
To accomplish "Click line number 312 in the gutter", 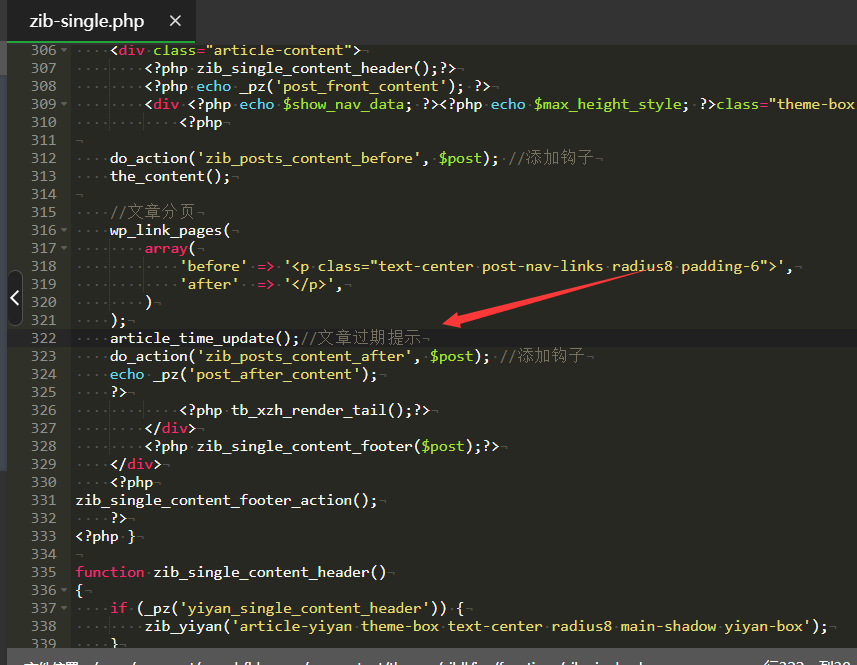I will pos(43,158).
